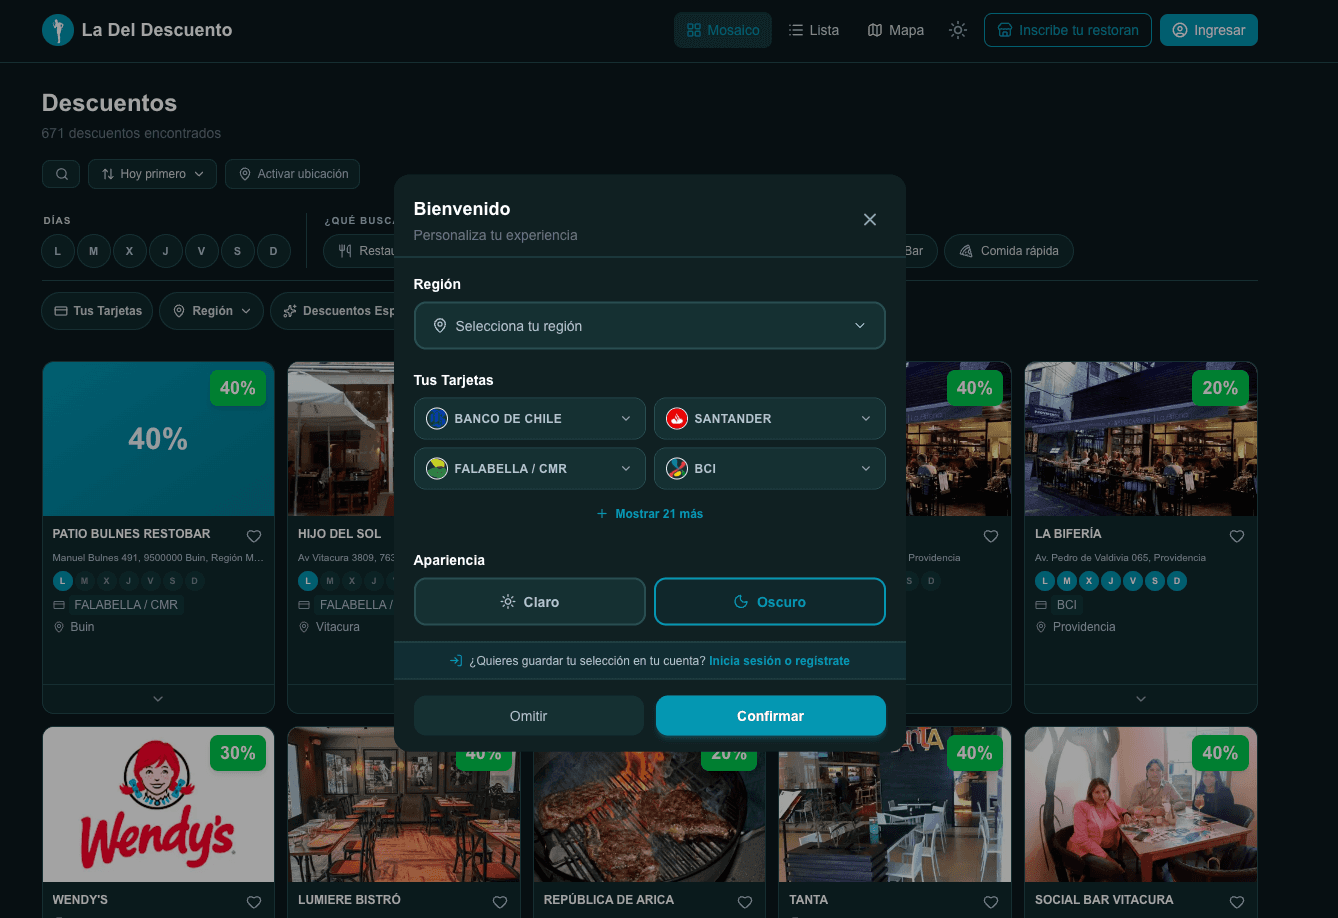This screenshot has height=918, width=1338.
Task: Open the Hoy primero sort dropdown
Action: (153, 174)
